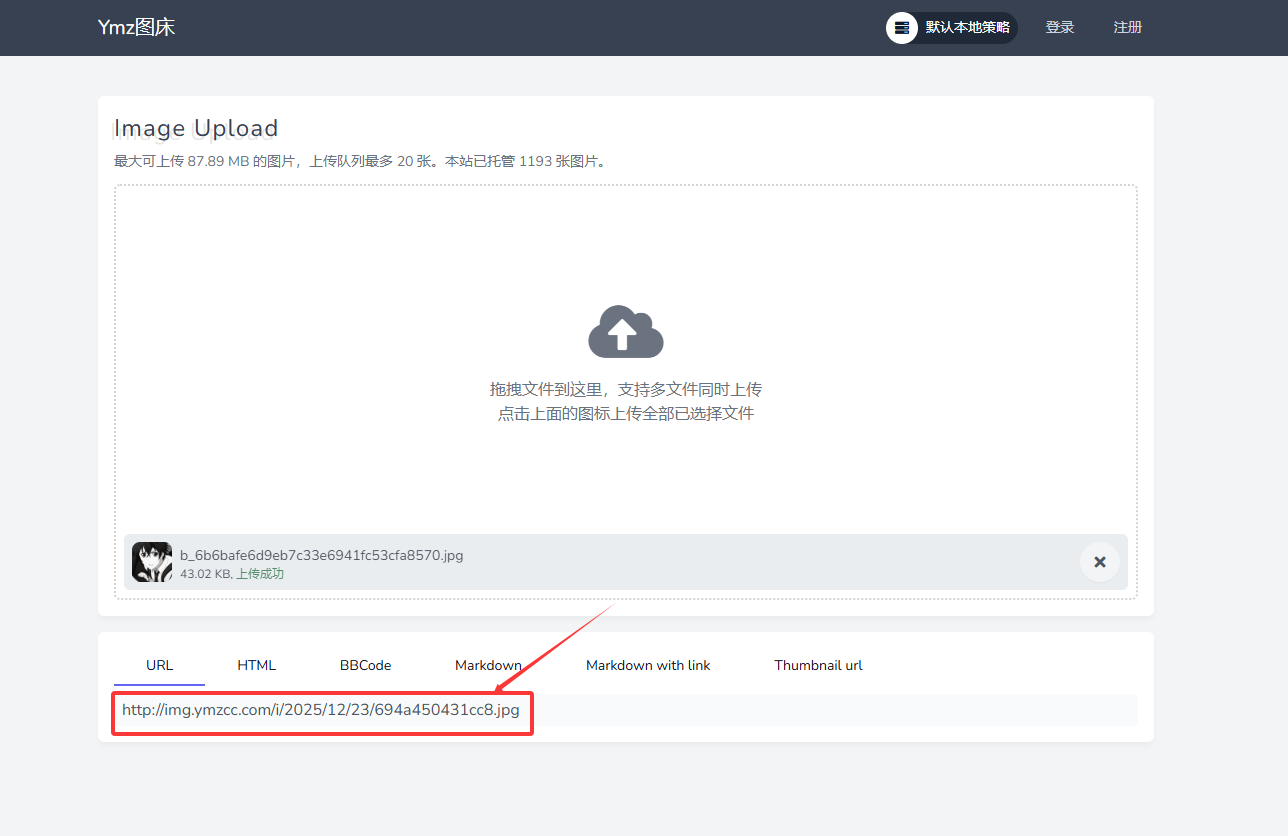
Task: Click the 最大可上传 87.89 MB info line
Action: coord(360,161)
